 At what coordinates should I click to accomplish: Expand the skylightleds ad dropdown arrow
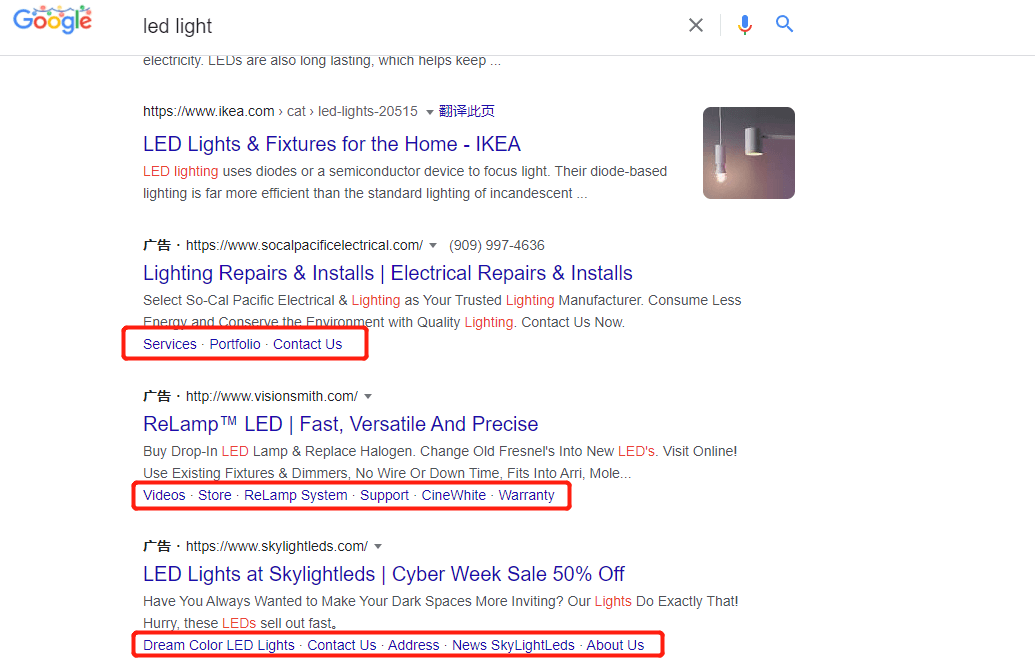coord(378,547)
